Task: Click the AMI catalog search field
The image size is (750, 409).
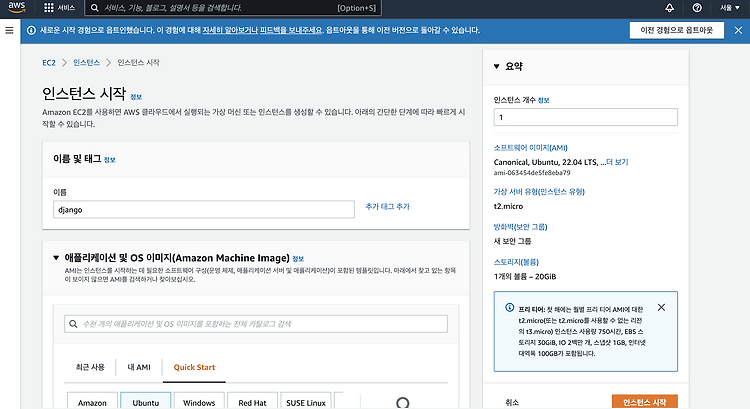Action: 256,324
